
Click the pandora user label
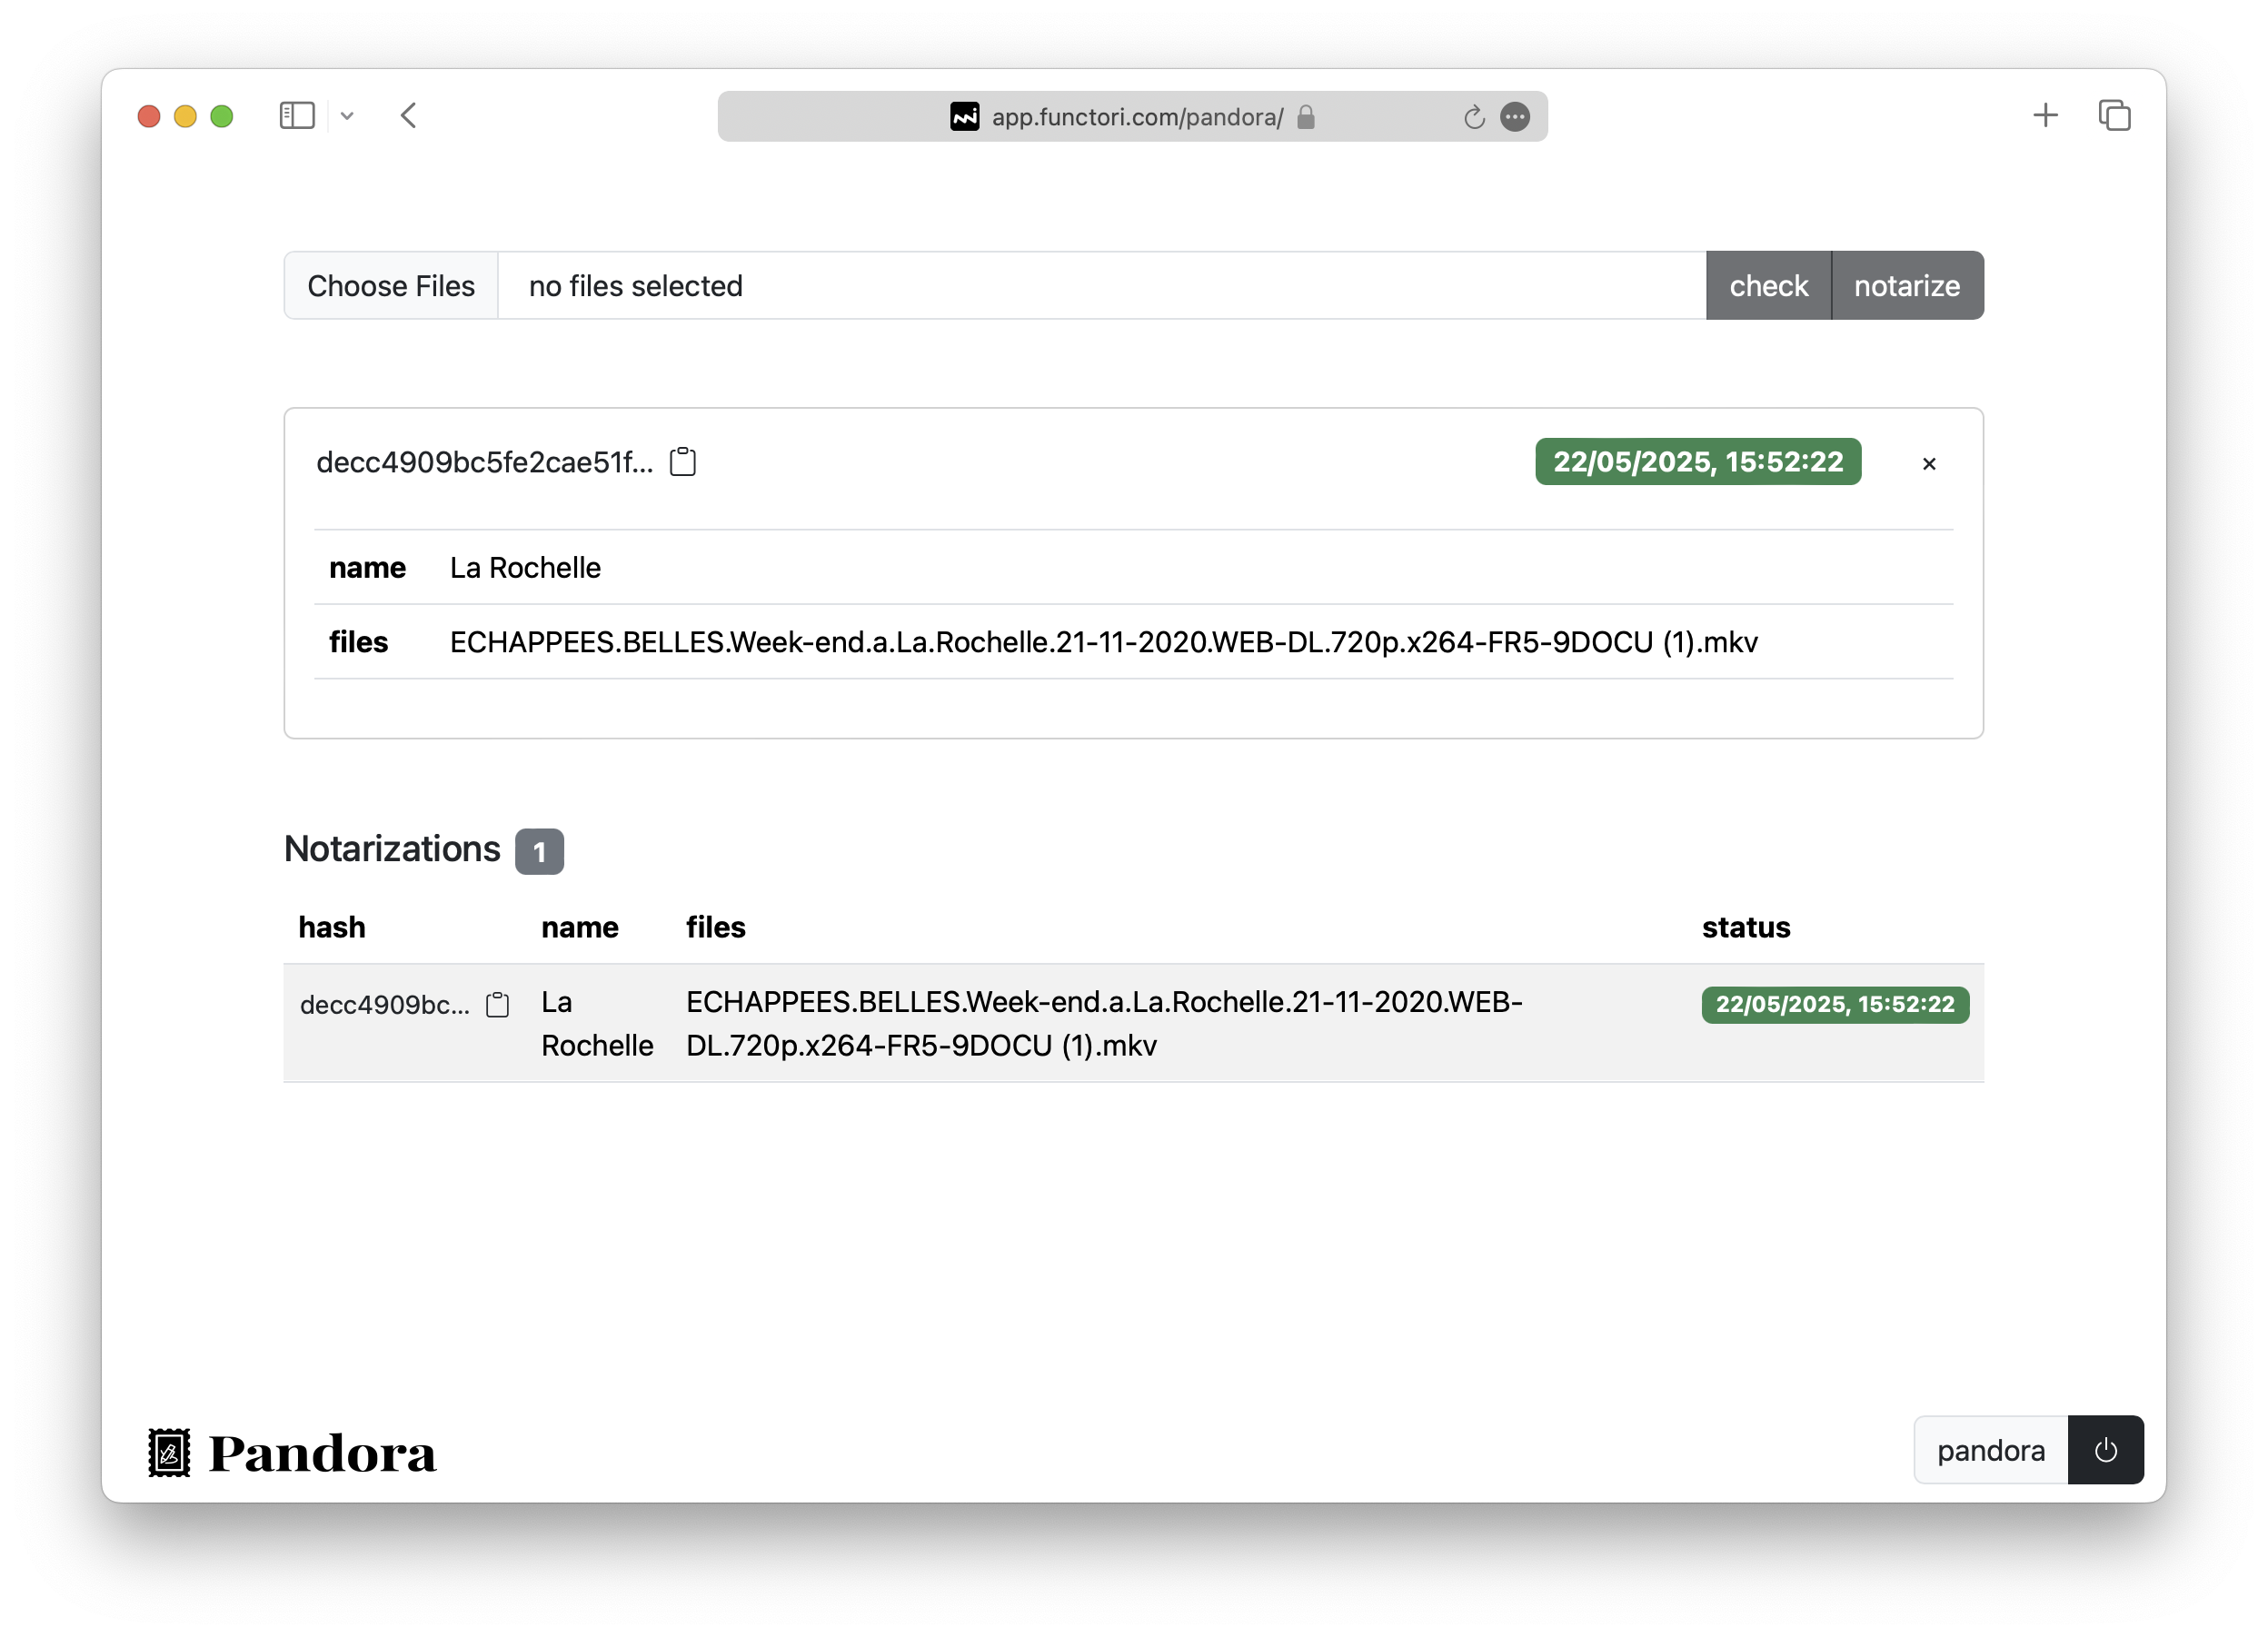pos(1990,1450)
